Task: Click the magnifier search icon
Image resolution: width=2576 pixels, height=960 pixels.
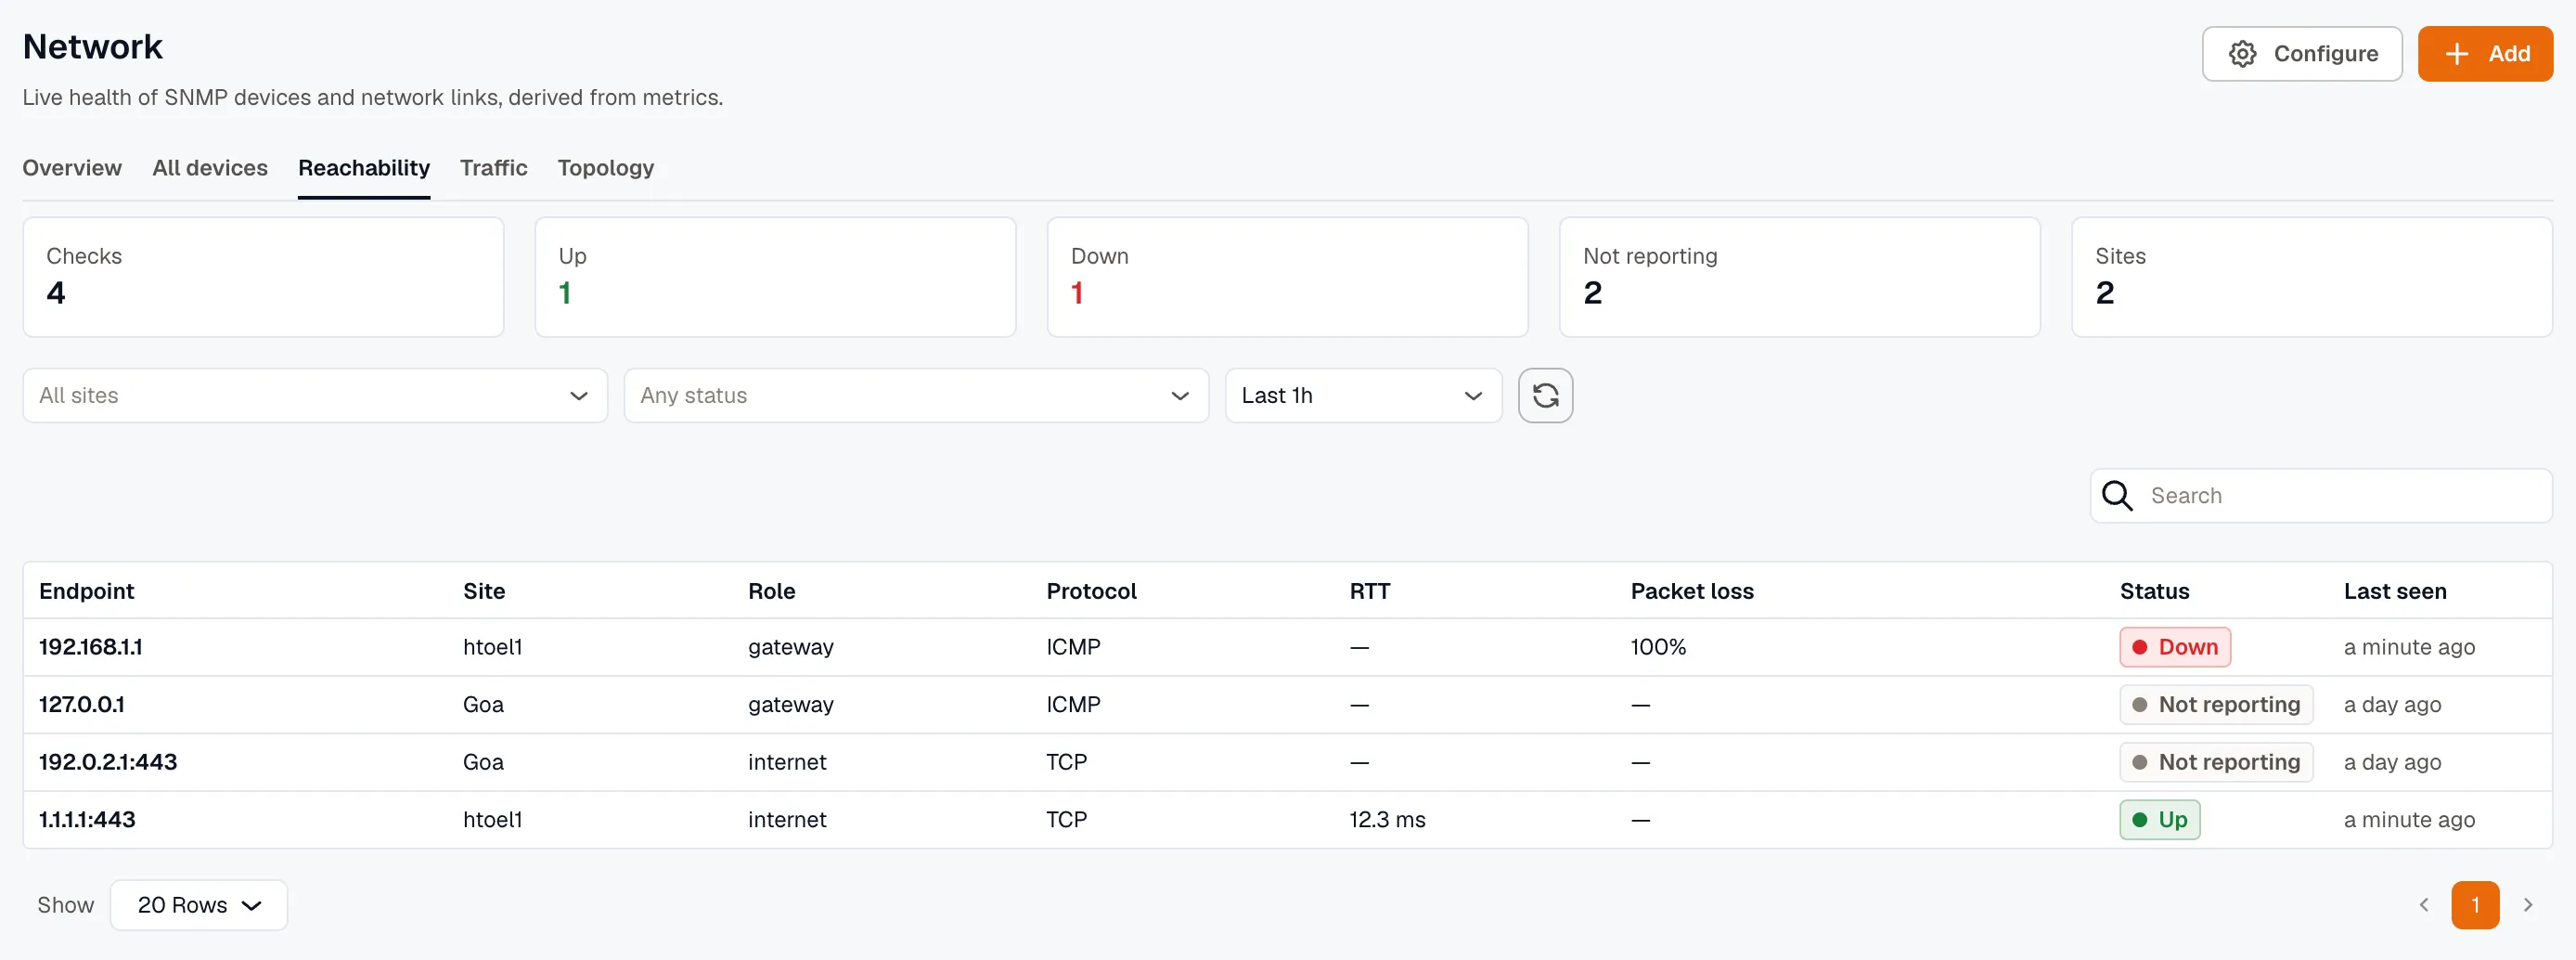Action: click(2116, 495)
